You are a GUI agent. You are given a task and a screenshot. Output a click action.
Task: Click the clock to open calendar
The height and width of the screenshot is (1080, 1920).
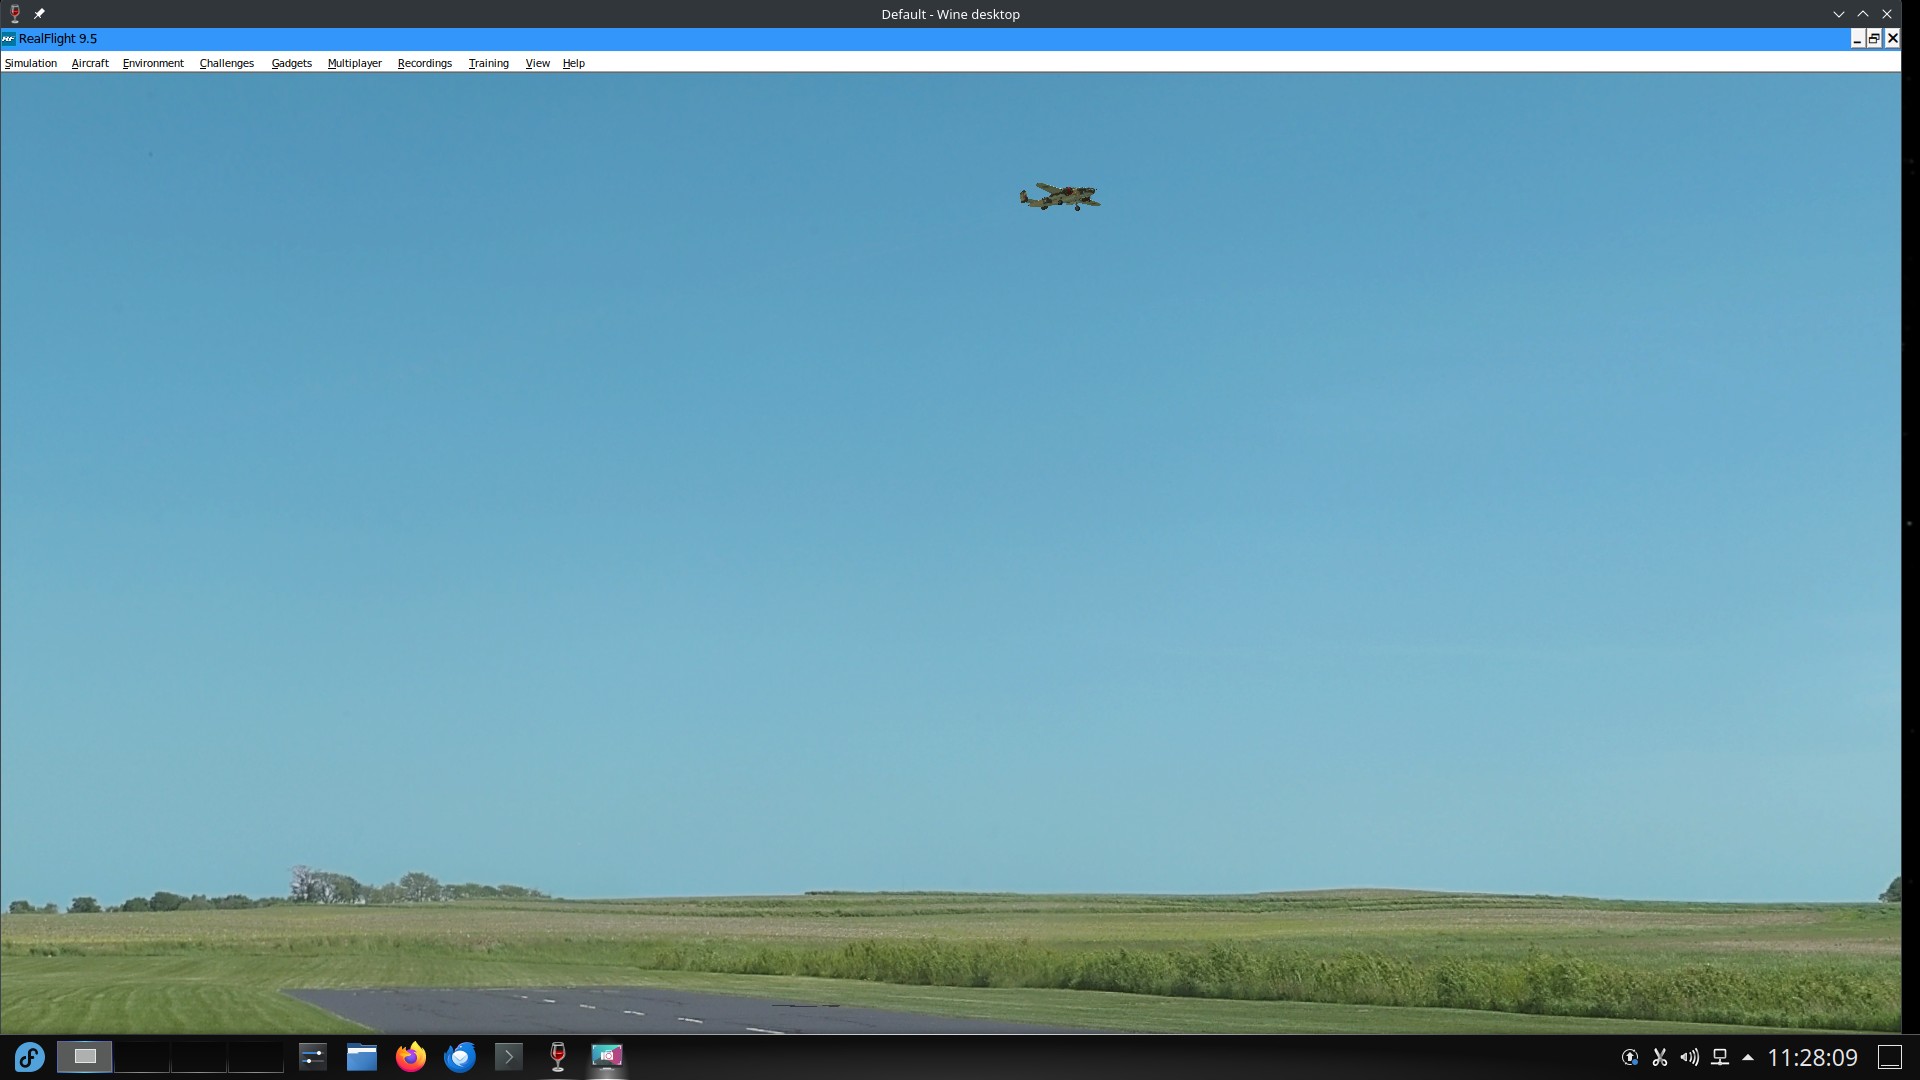[x=1813, y=1057]
